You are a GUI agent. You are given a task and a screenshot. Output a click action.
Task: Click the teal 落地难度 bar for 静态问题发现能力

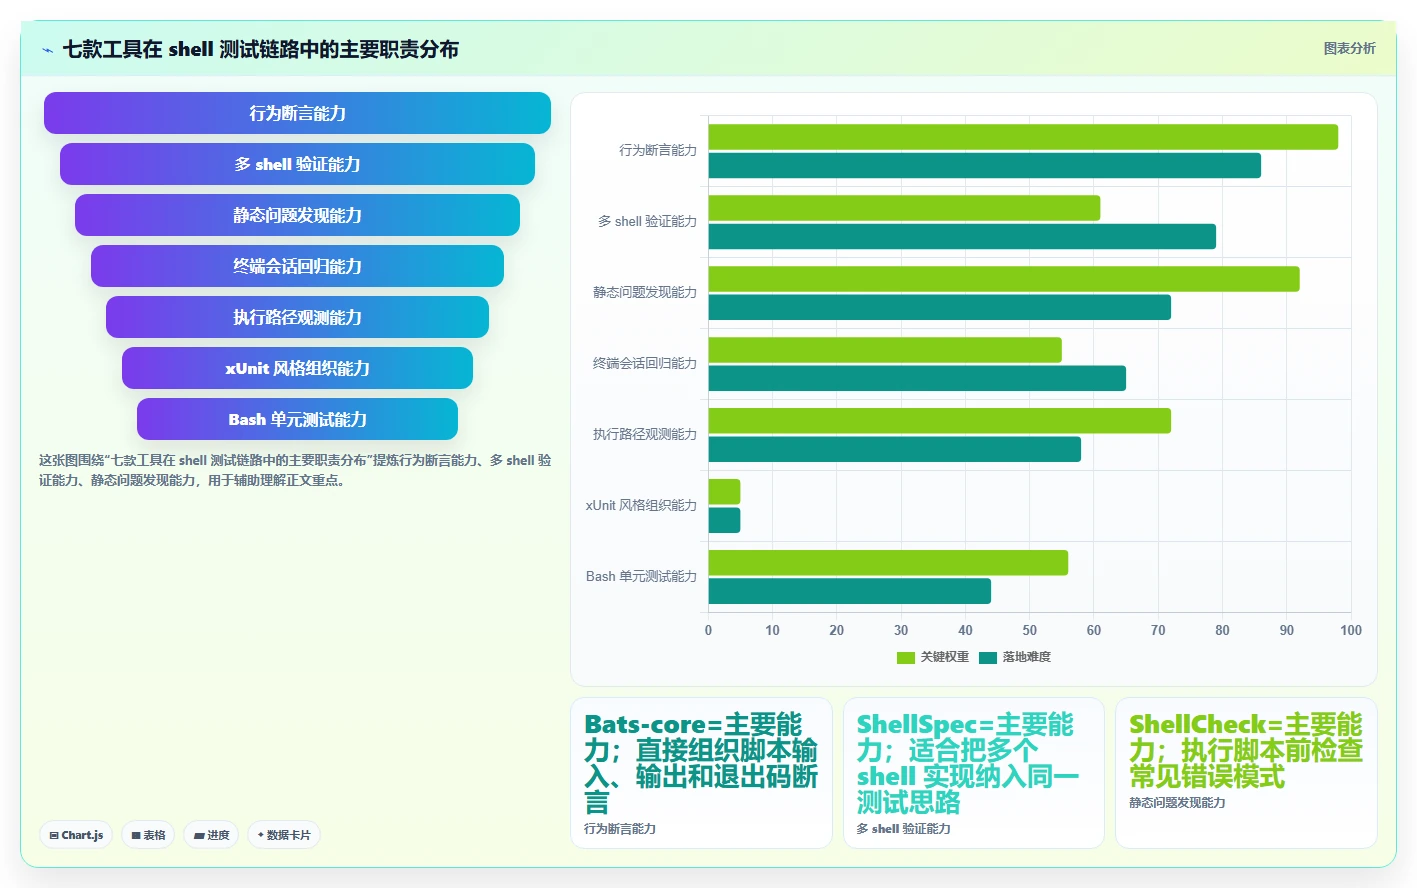coord(939,308)
